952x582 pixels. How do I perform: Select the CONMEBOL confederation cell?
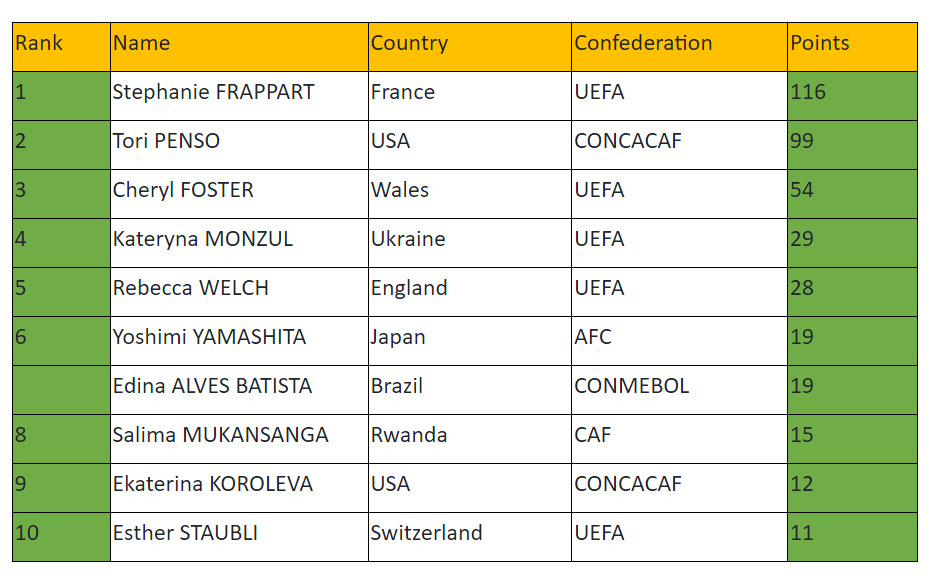coord(678,388)
